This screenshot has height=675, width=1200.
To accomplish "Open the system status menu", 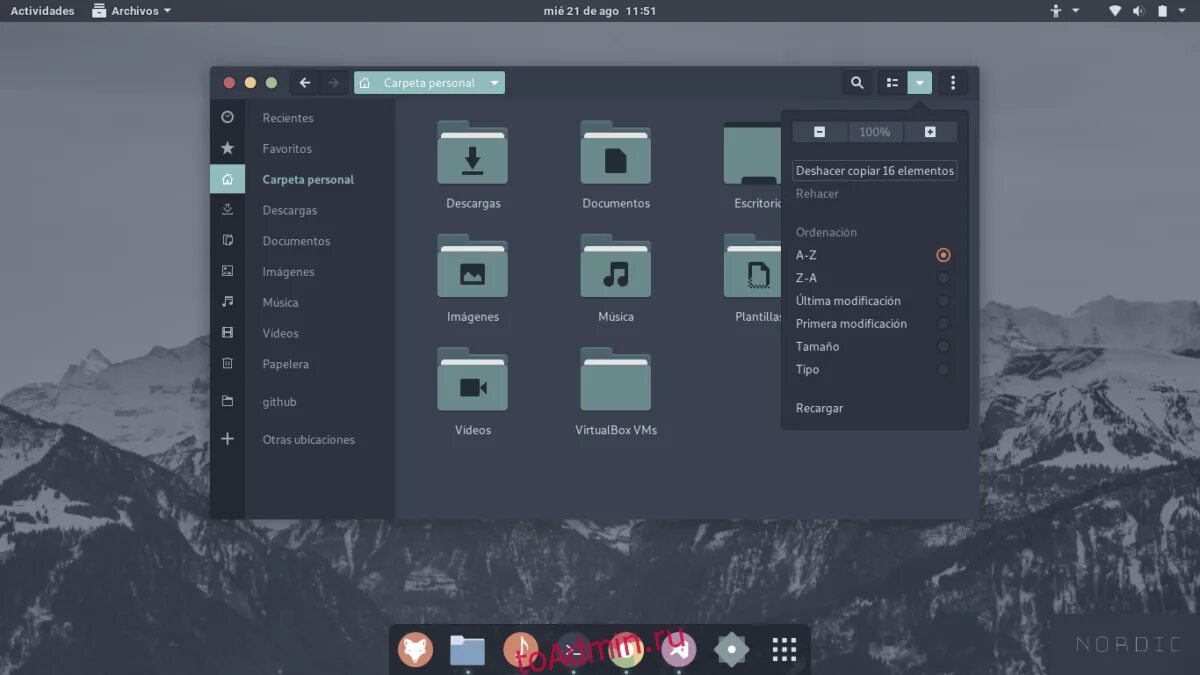I will coord(1148,11).
